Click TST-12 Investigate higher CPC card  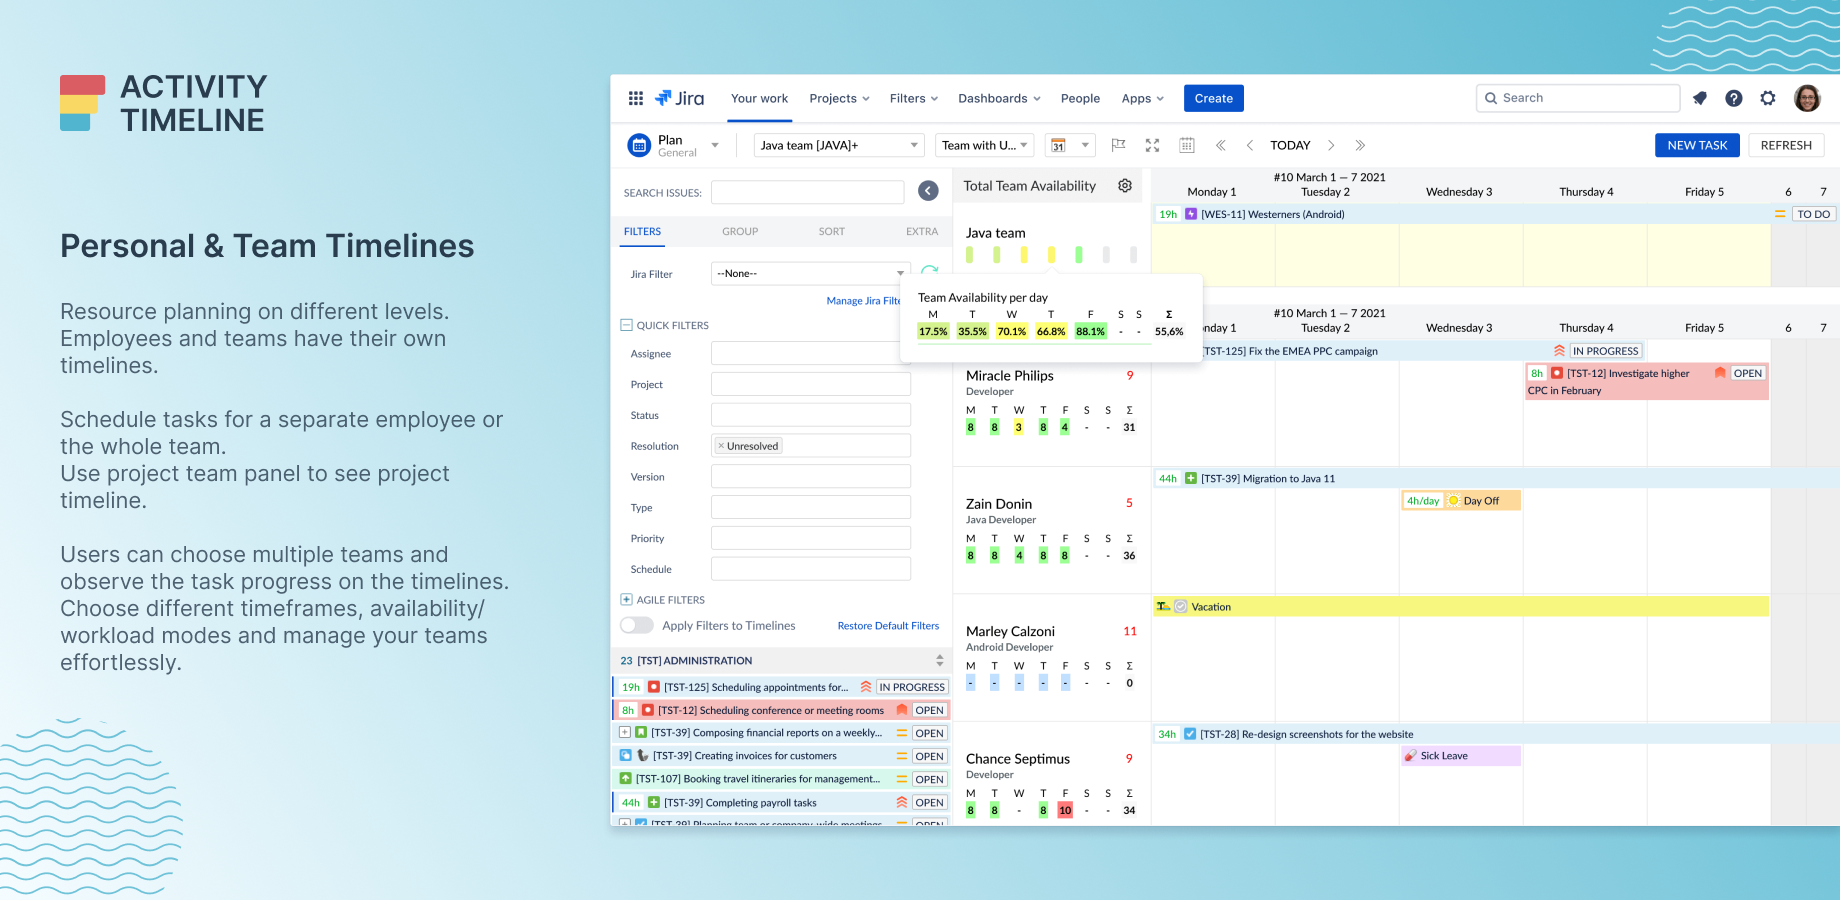coord(1646,382)
